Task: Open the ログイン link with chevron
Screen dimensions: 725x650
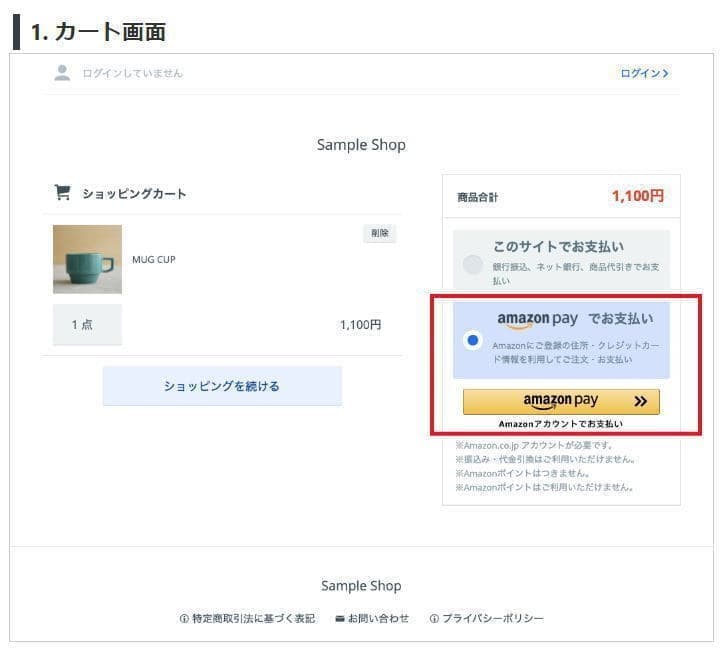Action: [644, 73]
